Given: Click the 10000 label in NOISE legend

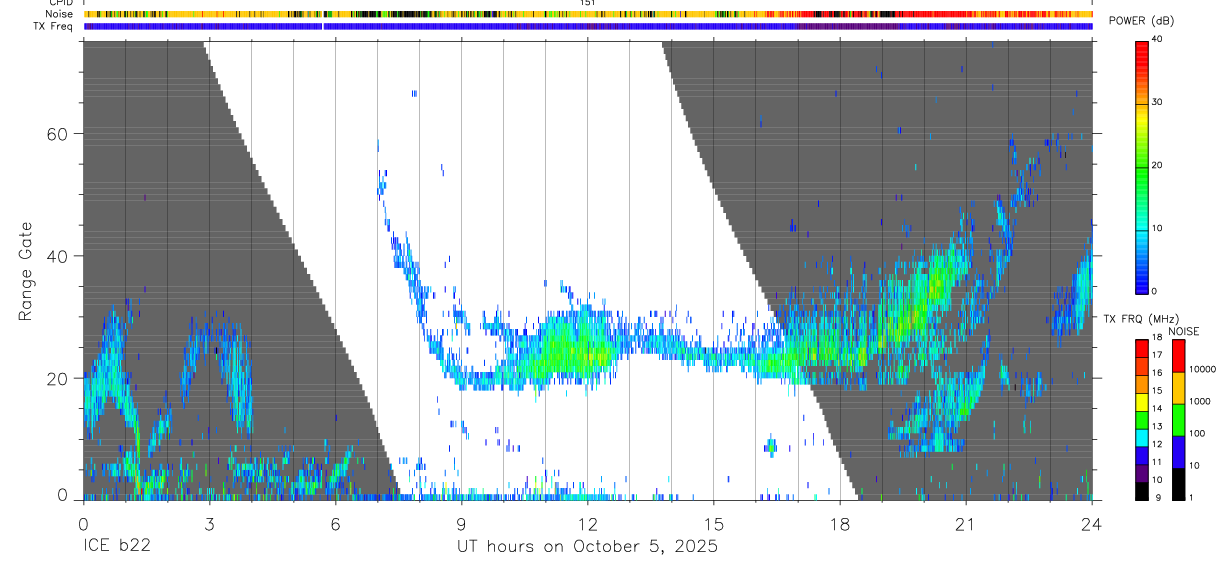Looking at the screenshot, I should point(1202,370).
